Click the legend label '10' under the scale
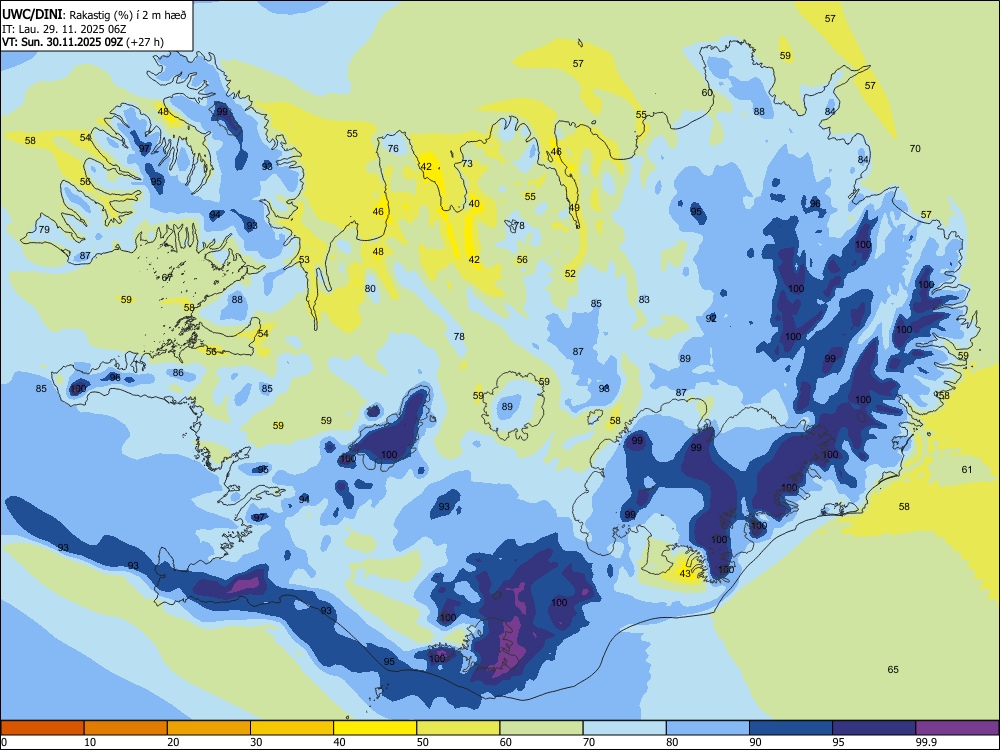This screenshot has width=1000, height=750. (90, 742)
